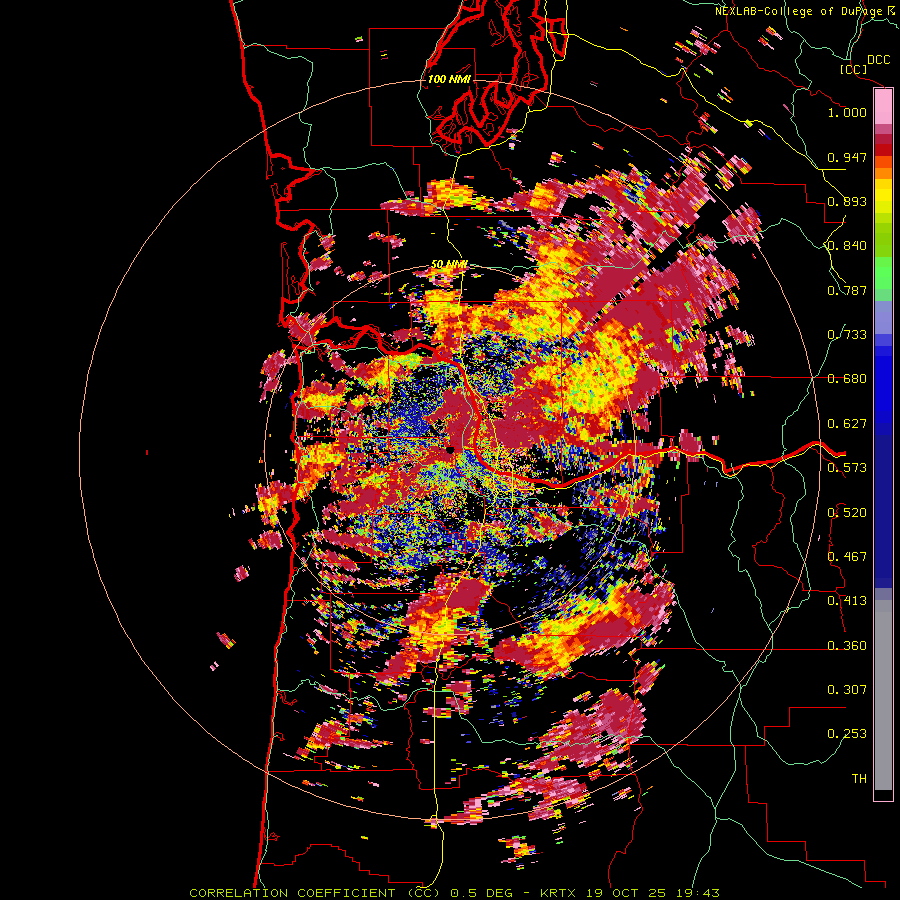The height and width of the screenshot is (900, 900).
Task: Click the 0.573 scale value
Action: coord(847,468)
